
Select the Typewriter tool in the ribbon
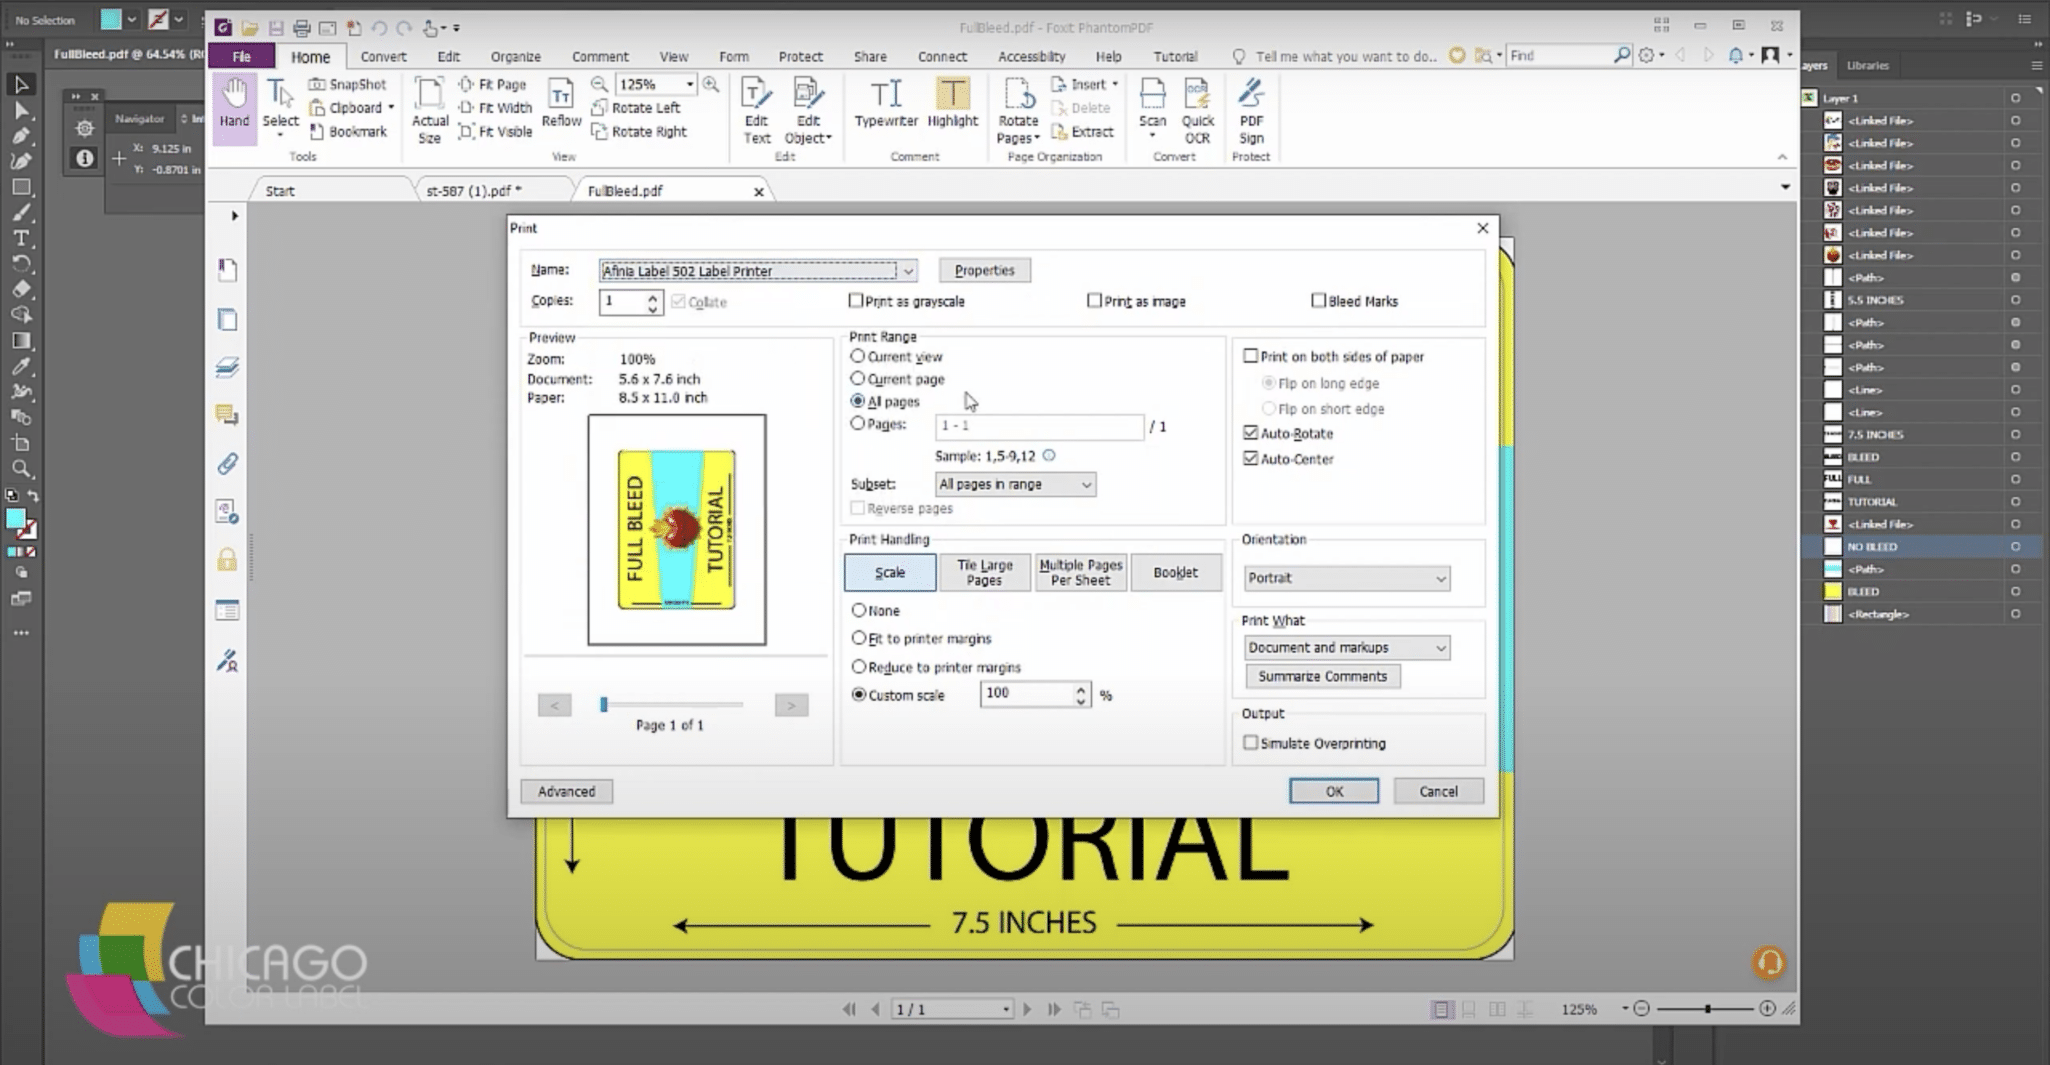[x=885, y=104]
